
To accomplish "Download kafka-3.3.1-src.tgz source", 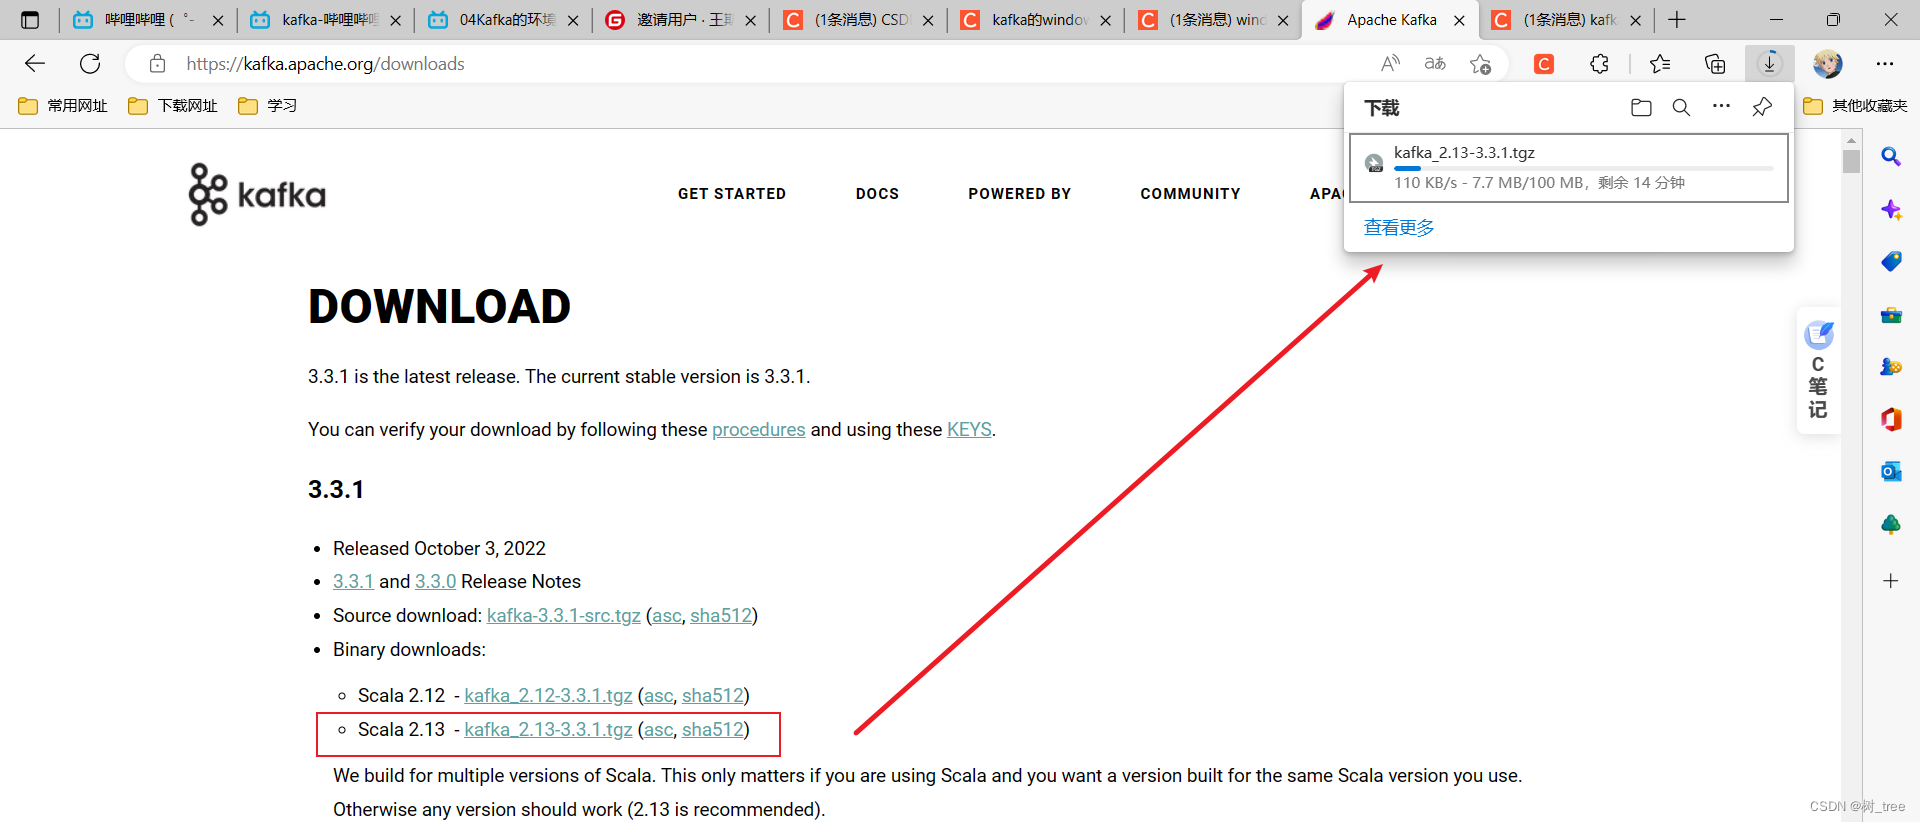I will pyautogui.click(x=563, y=616).
